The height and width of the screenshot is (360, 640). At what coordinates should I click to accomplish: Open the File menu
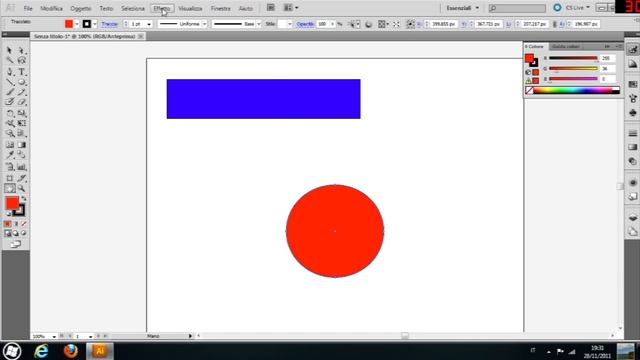click(28, 8)
